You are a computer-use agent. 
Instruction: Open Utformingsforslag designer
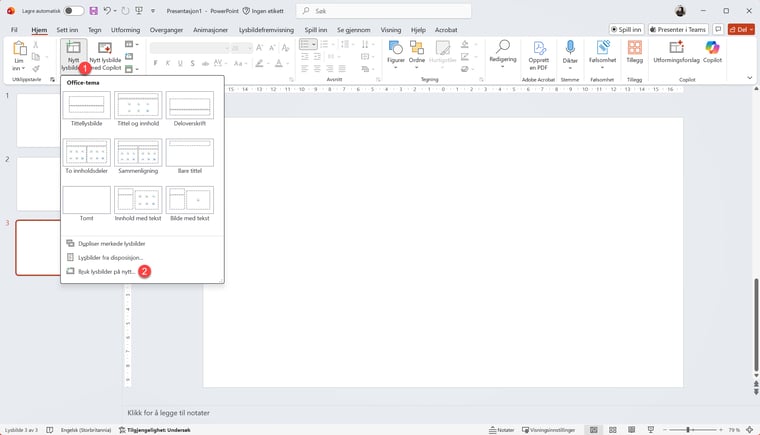(x=676, y=52)
